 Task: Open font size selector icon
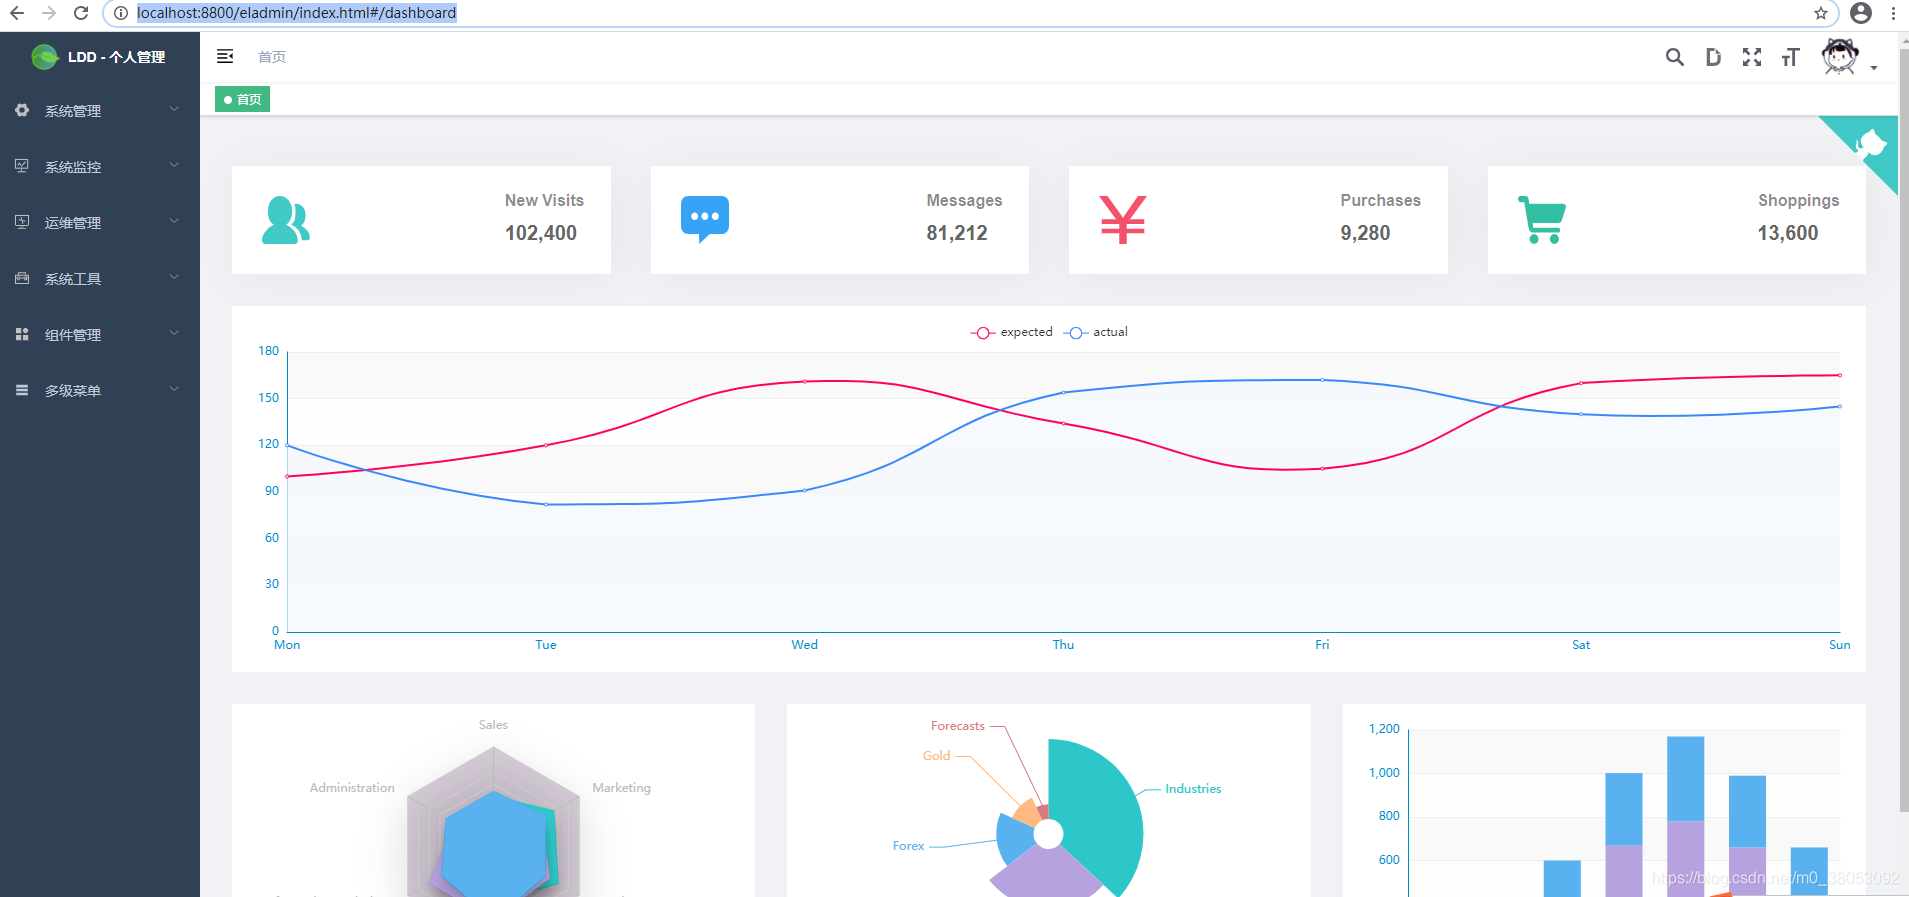1791,57
